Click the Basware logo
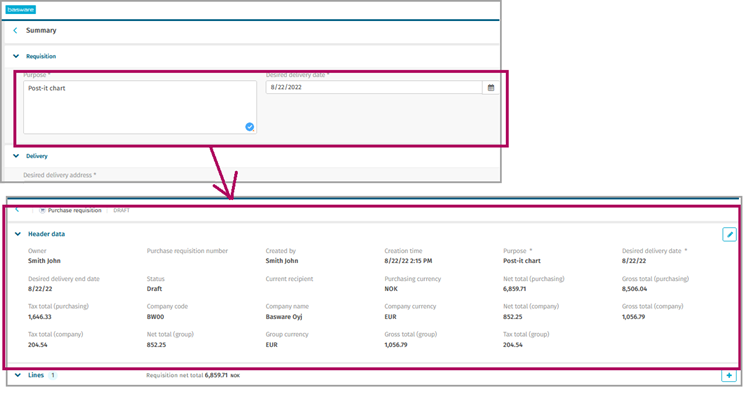Viewport: 750px width, 393px height. (21, 10)
